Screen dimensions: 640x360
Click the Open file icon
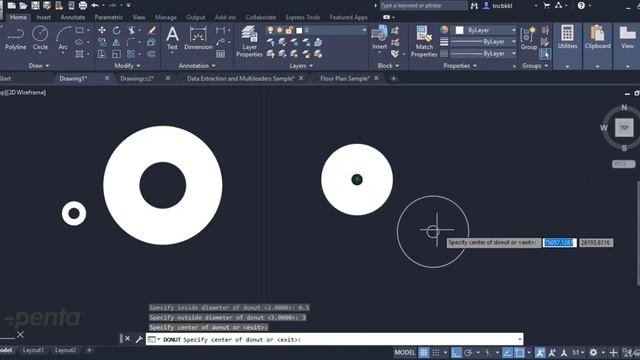(23, 5)
